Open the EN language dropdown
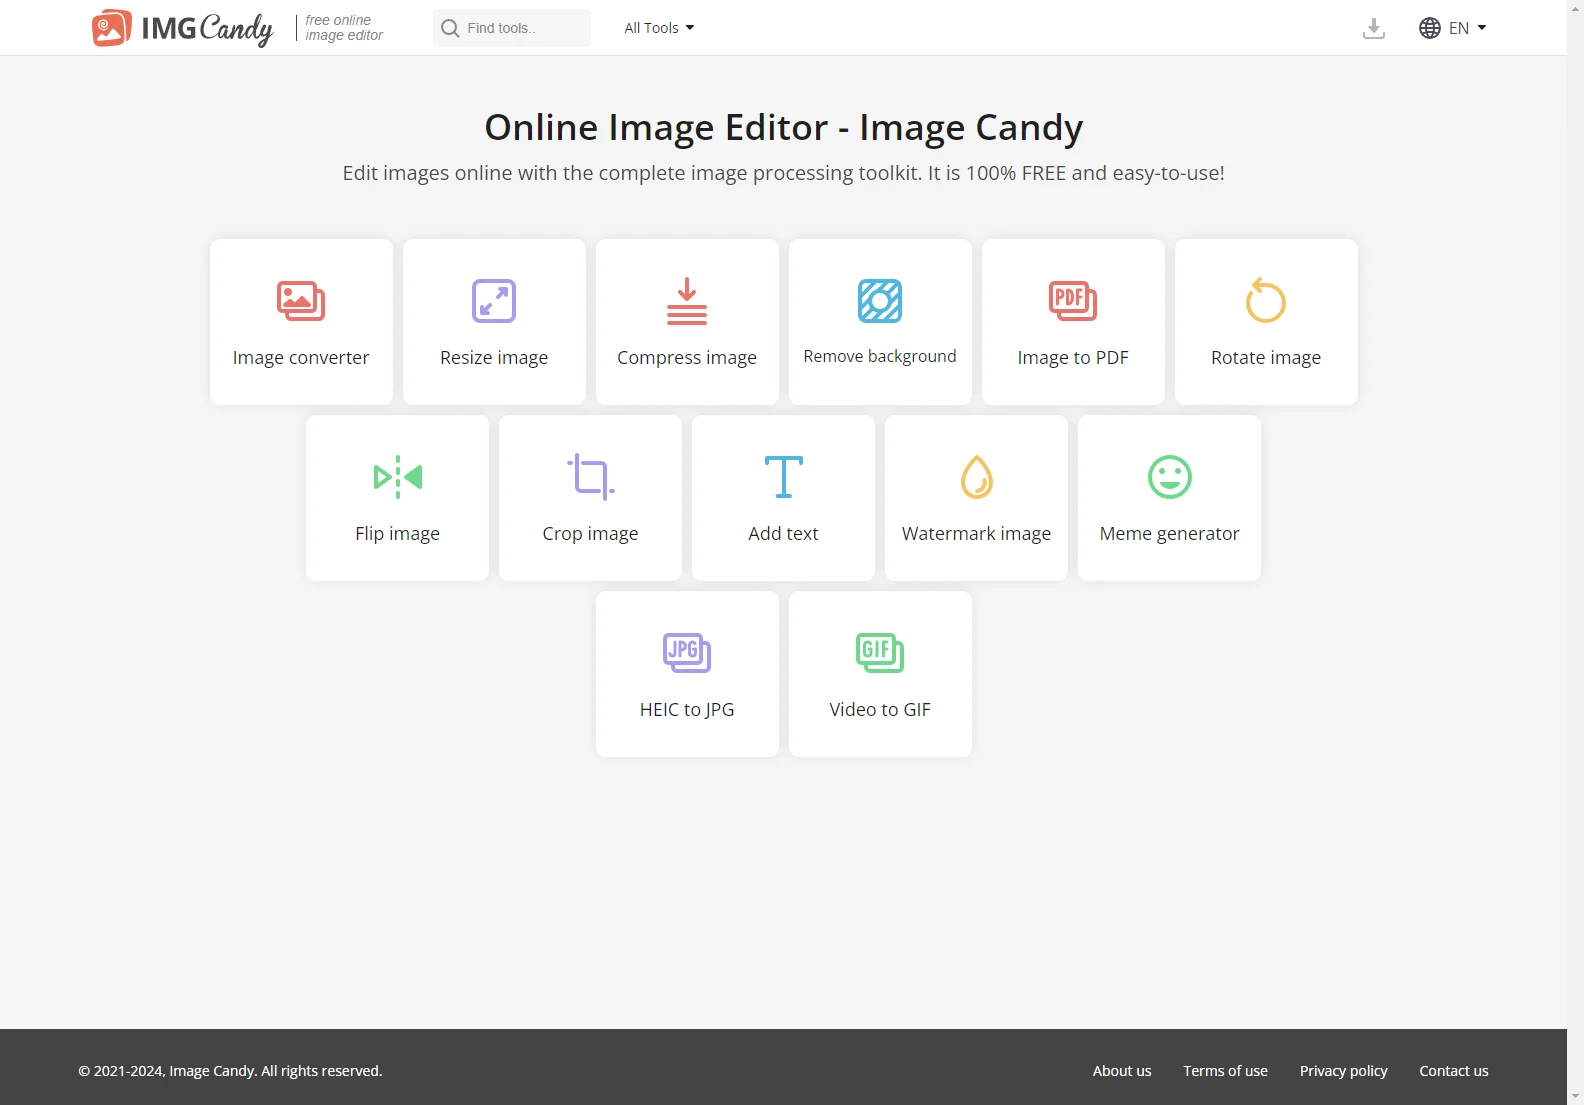The image size is (1584, 1105). (1468, 28)
